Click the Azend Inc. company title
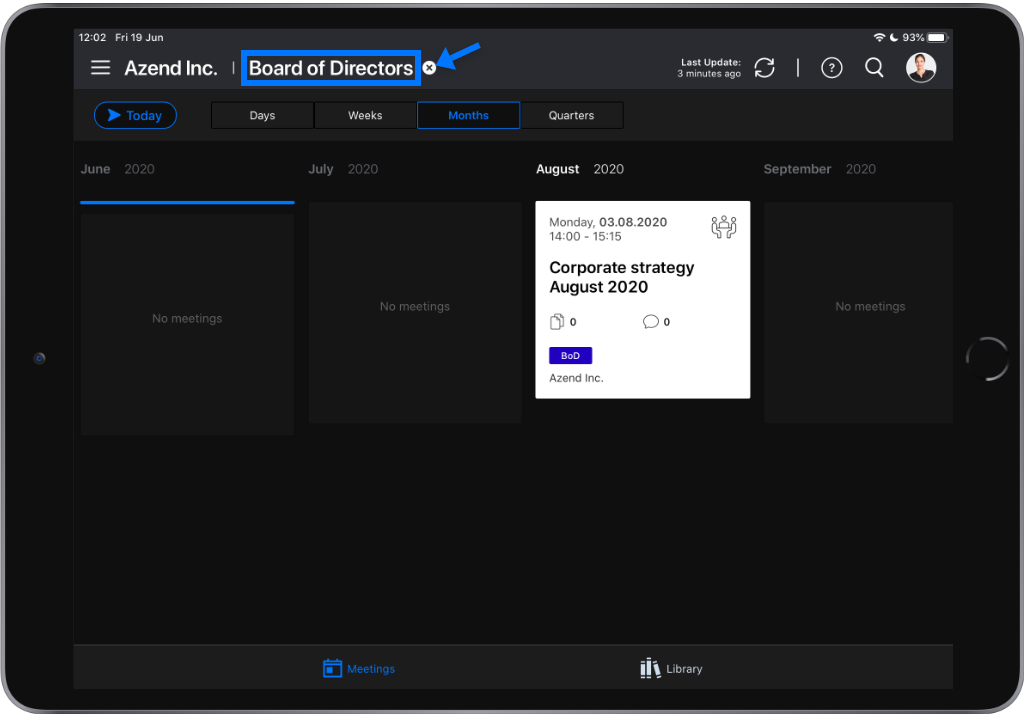The width and height of the screenshot is (1024, 714). click(x=171, y=68)
